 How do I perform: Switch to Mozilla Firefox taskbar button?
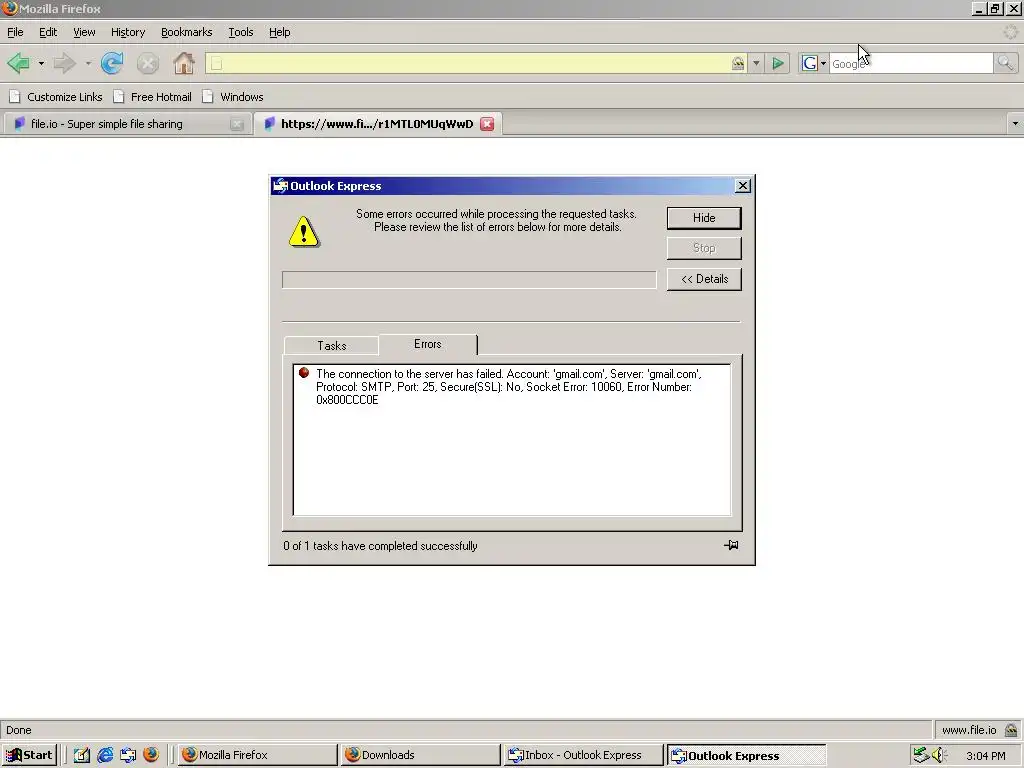tap(256, 755)
